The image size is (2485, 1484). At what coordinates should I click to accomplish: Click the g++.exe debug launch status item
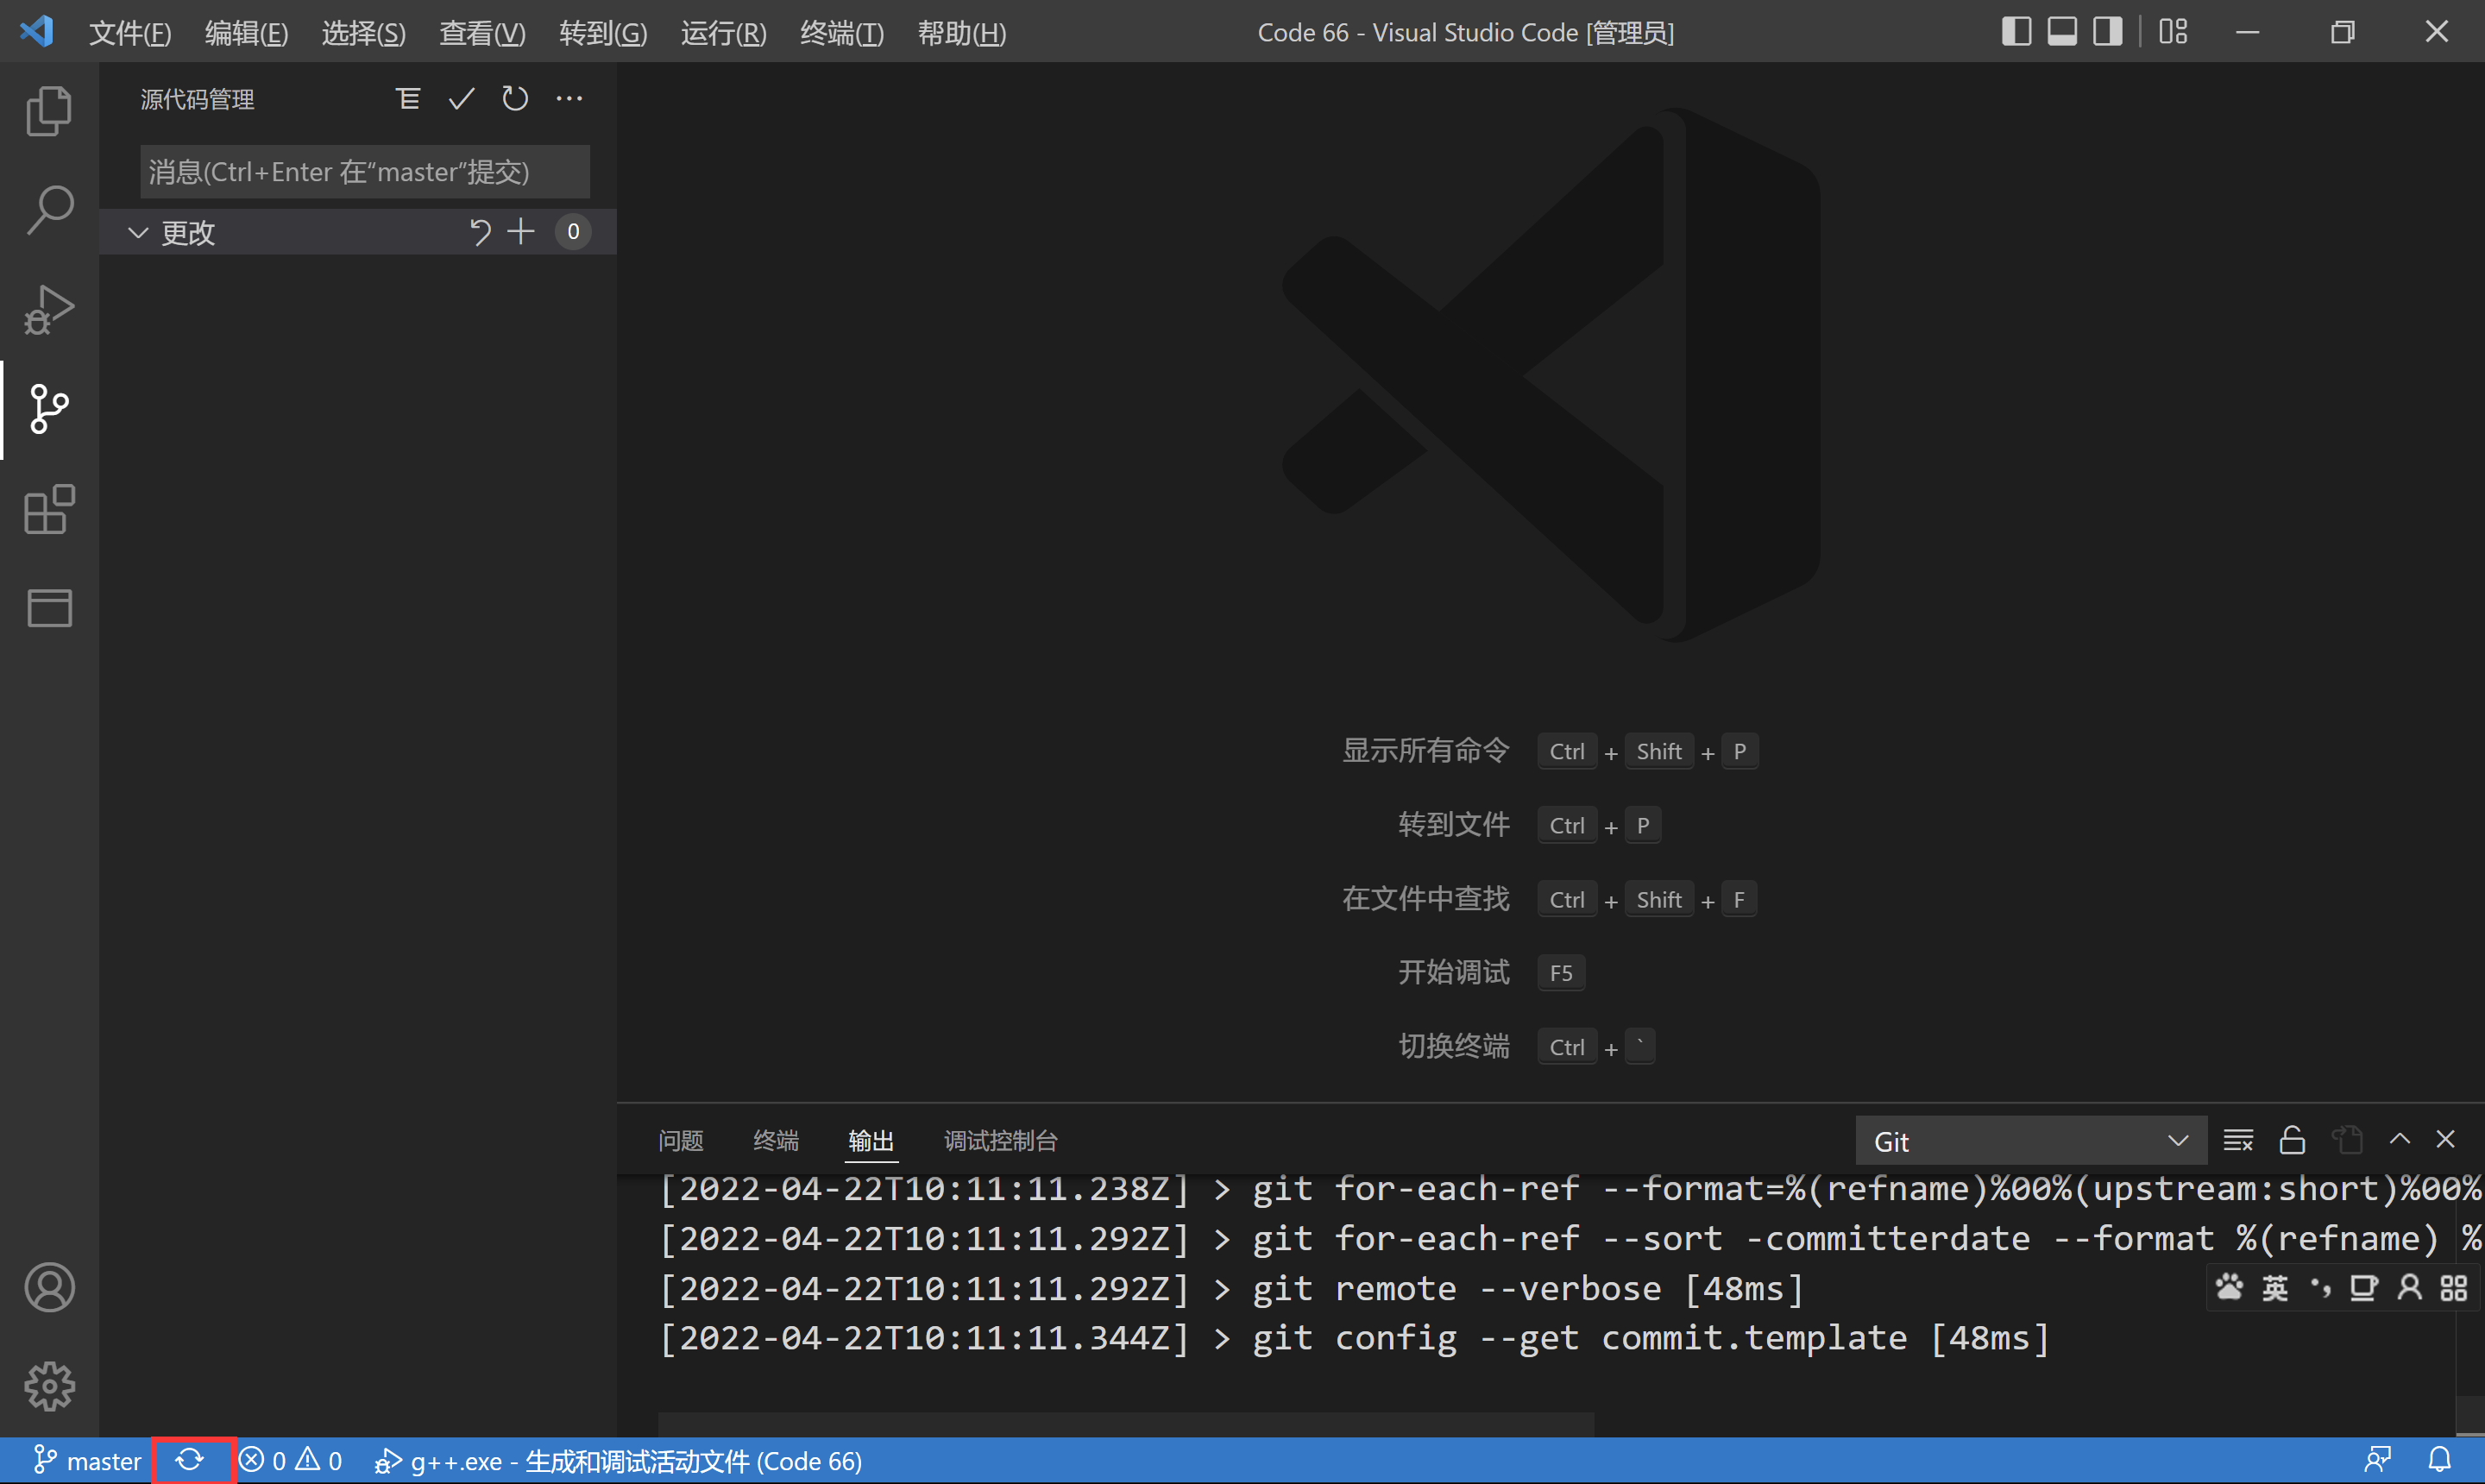(618, 1461)
